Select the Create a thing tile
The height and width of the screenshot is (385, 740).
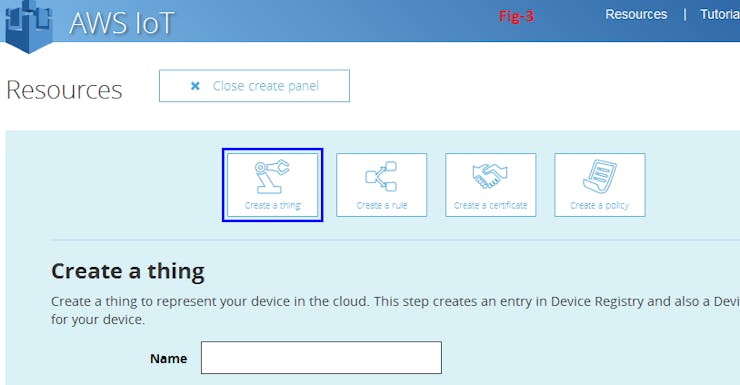pyautogui.click(x=273, y=185)
